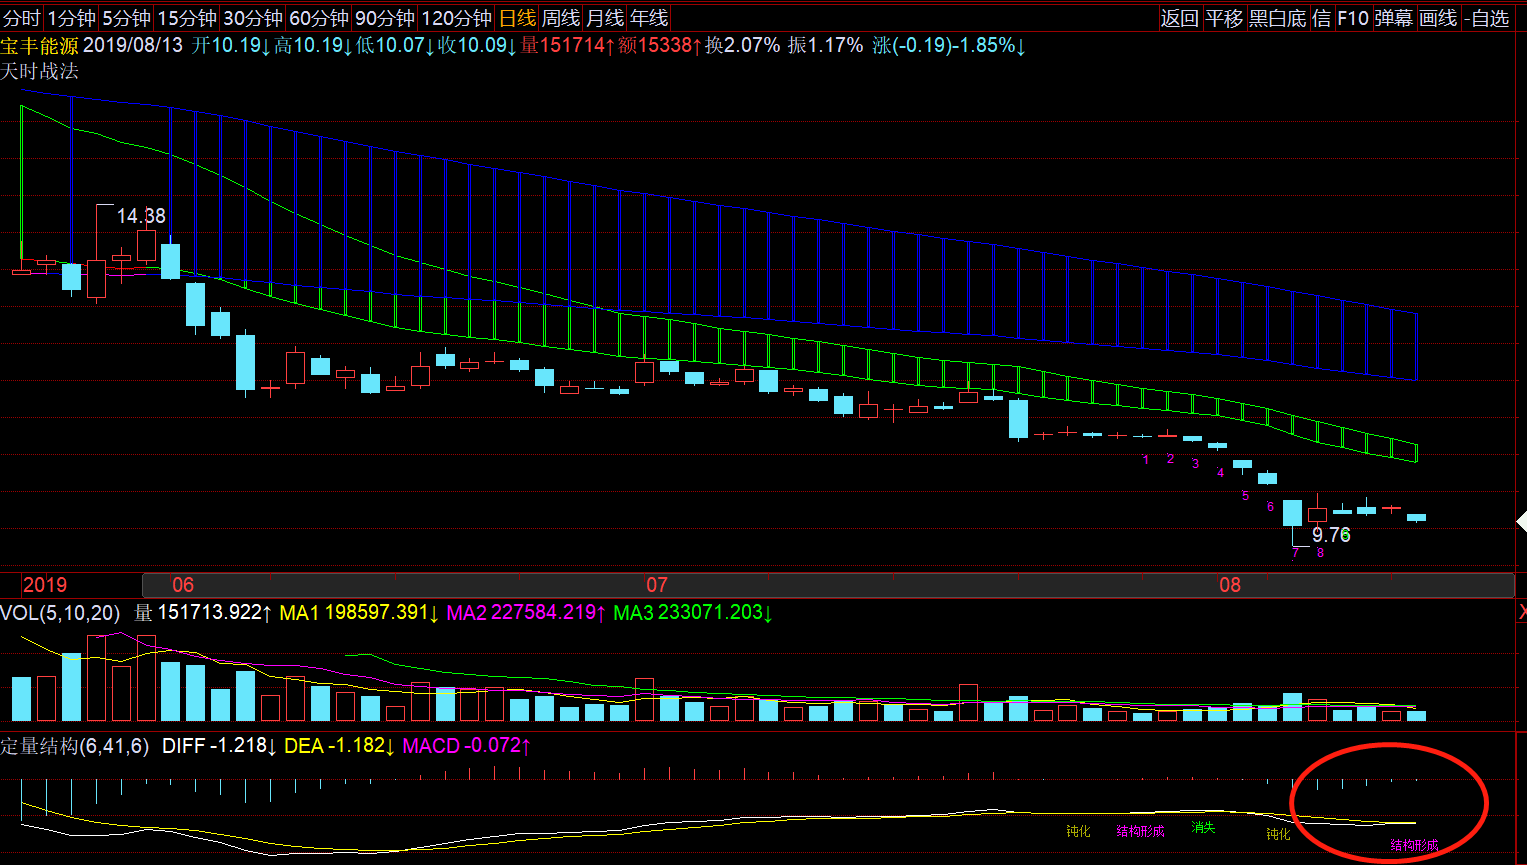Viewport: 1527px width, 865px height.
Task: Click the MACD -0.072 value
Action: (x=466, y=746)
